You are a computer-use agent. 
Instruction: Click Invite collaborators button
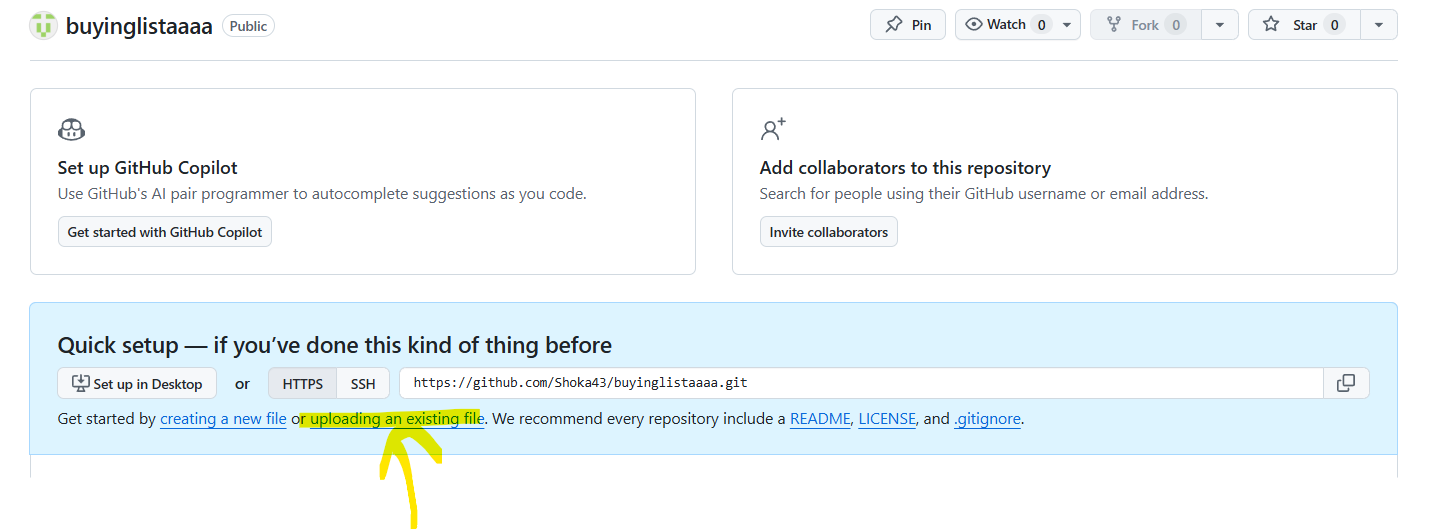click(829, 232)
